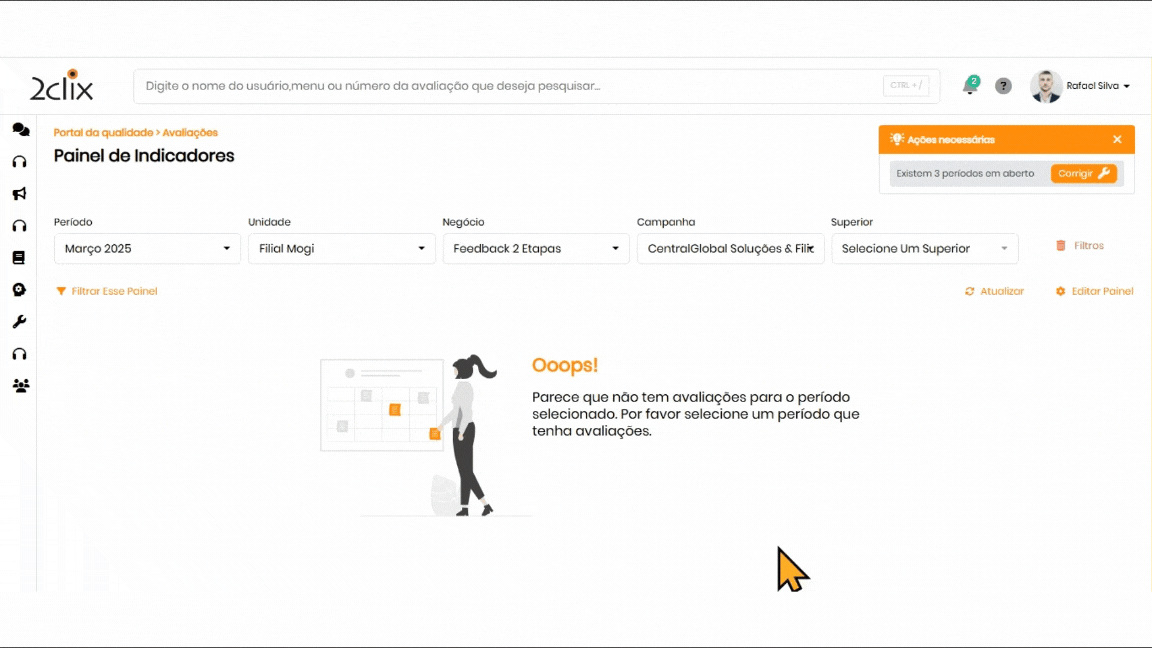Click the megaphone announcements sidebar icon

19,194
